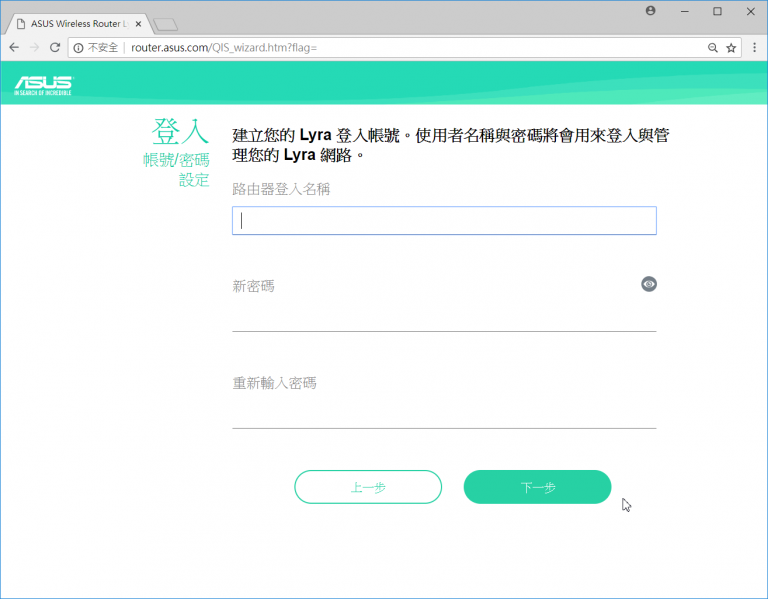Click the 下一步 next step button

537,487
